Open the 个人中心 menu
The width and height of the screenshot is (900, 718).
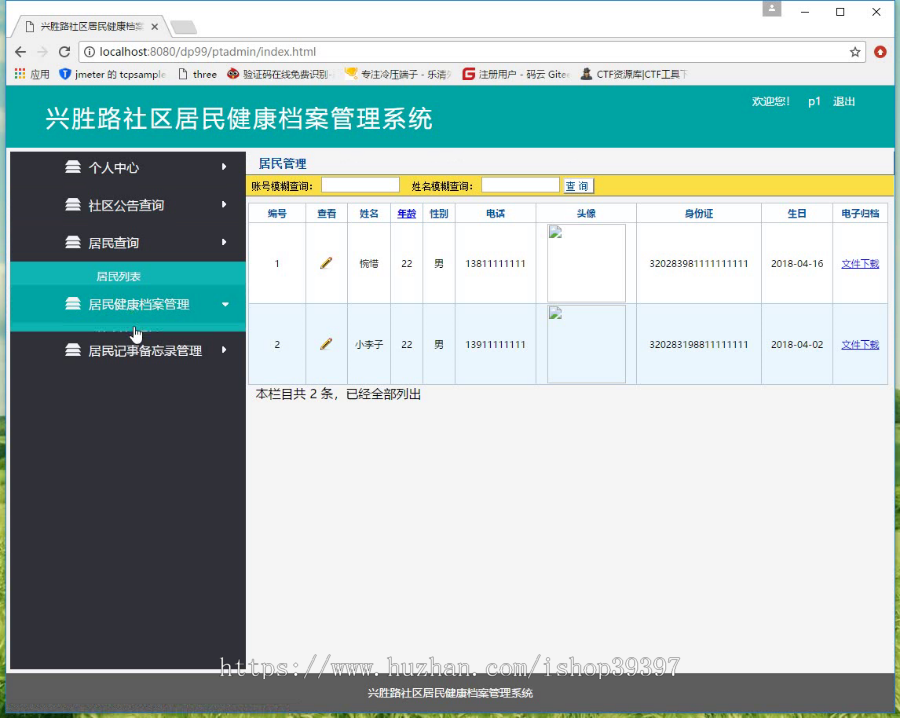pyautogui.click(x=128, y=167)
